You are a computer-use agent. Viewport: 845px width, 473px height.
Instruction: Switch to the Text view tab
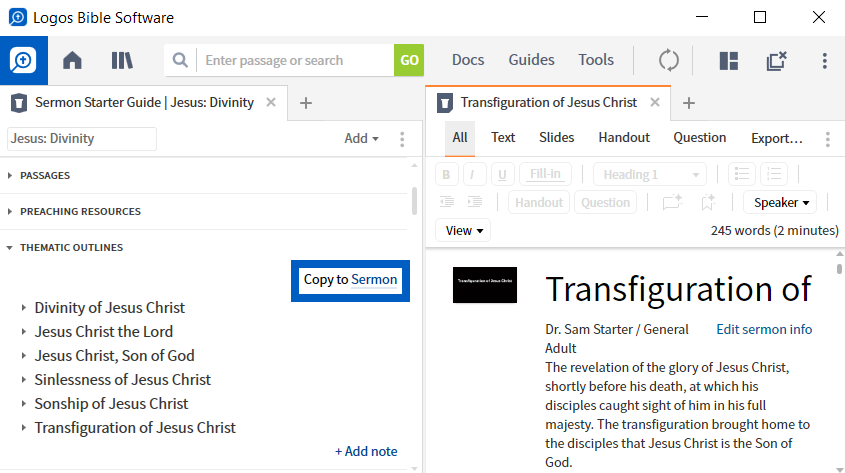(503, 138)
